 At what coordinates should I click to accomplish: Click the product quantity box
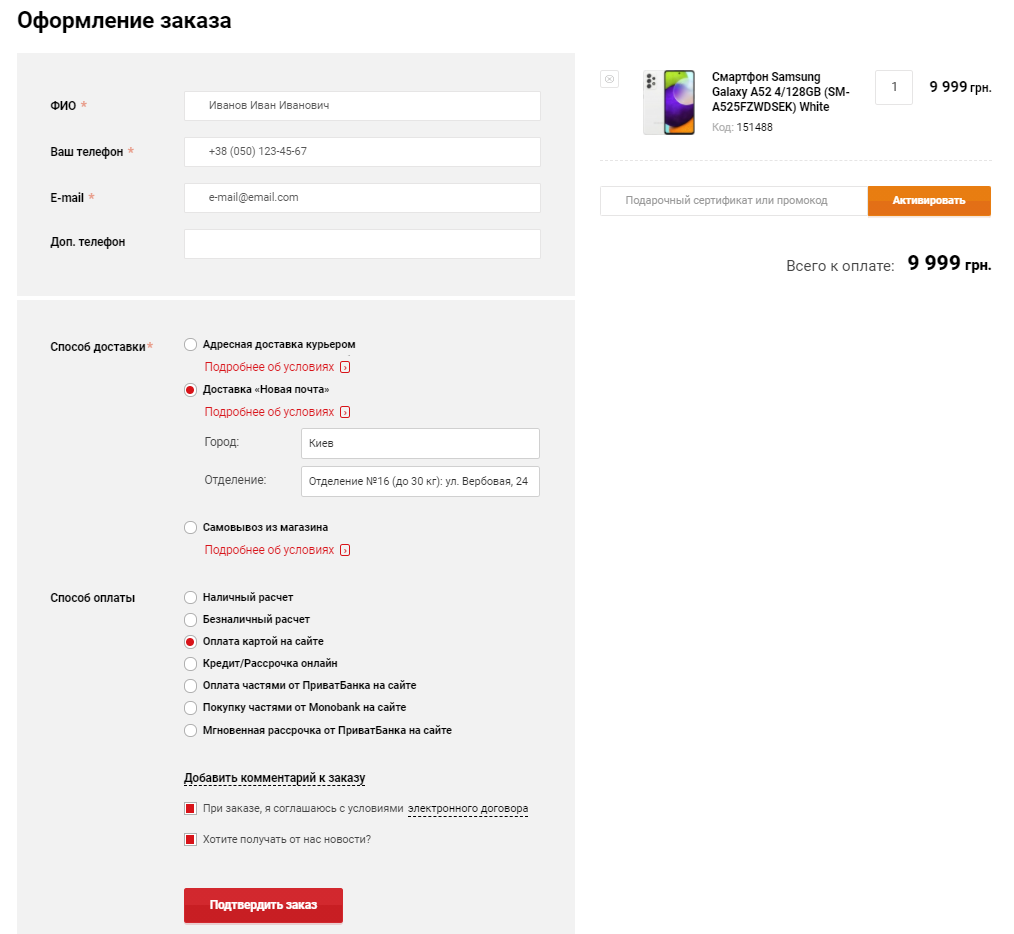click(x=894, y=87)
